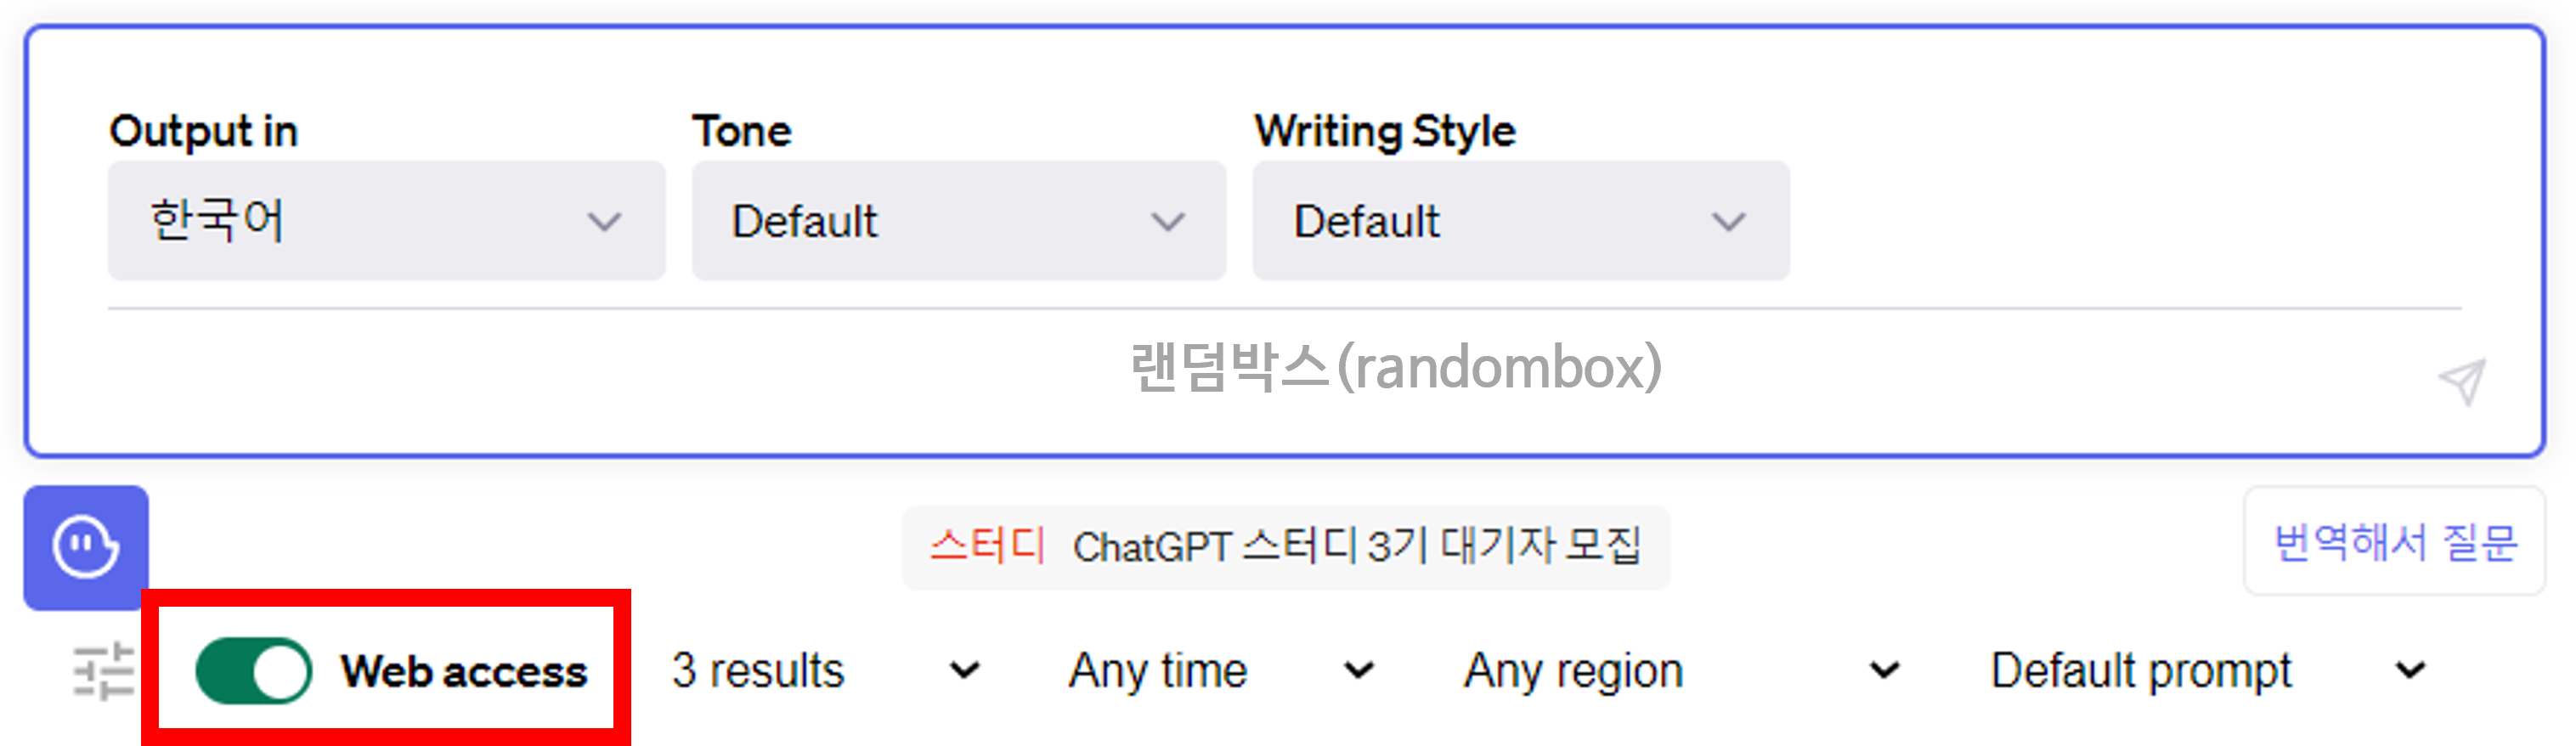Open the purple chat bubble assistant

coord(85,548)
